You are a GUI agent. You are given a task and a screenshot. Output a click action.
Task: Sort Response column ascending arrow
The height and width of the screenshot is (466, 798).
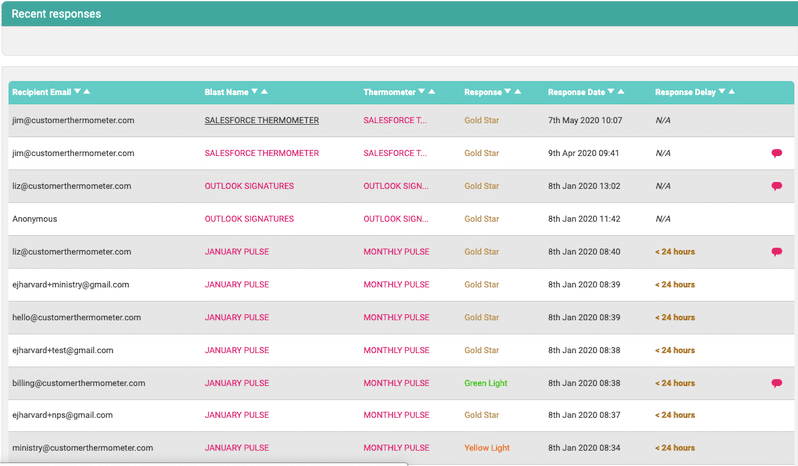pyautogui.click(x=518, y=92)
